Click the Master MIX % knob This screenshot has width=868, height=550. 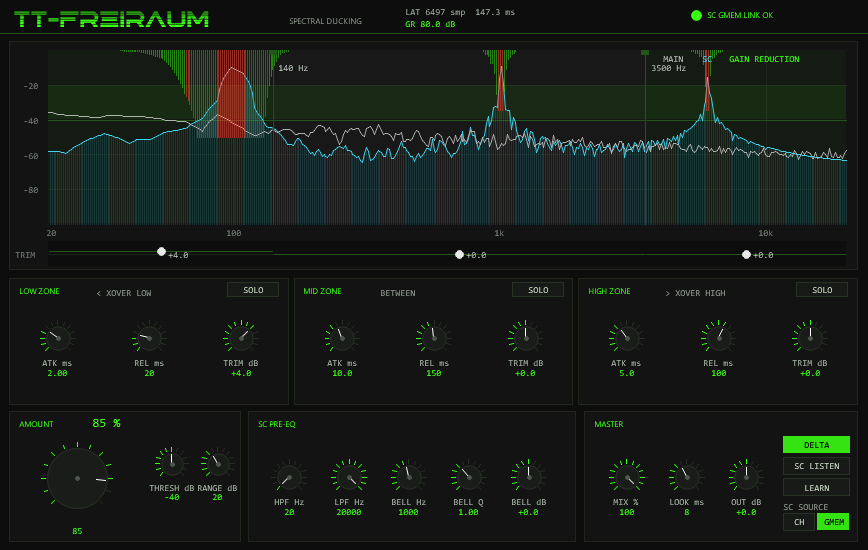[x=627, y=477]
